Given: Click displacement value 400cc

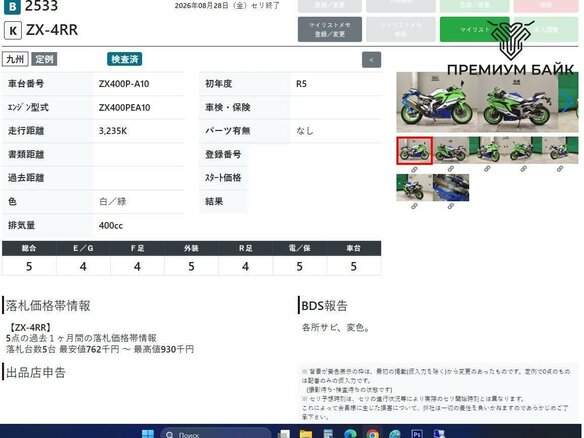Looking at the screenshot, I should click(x=111, y=225).
